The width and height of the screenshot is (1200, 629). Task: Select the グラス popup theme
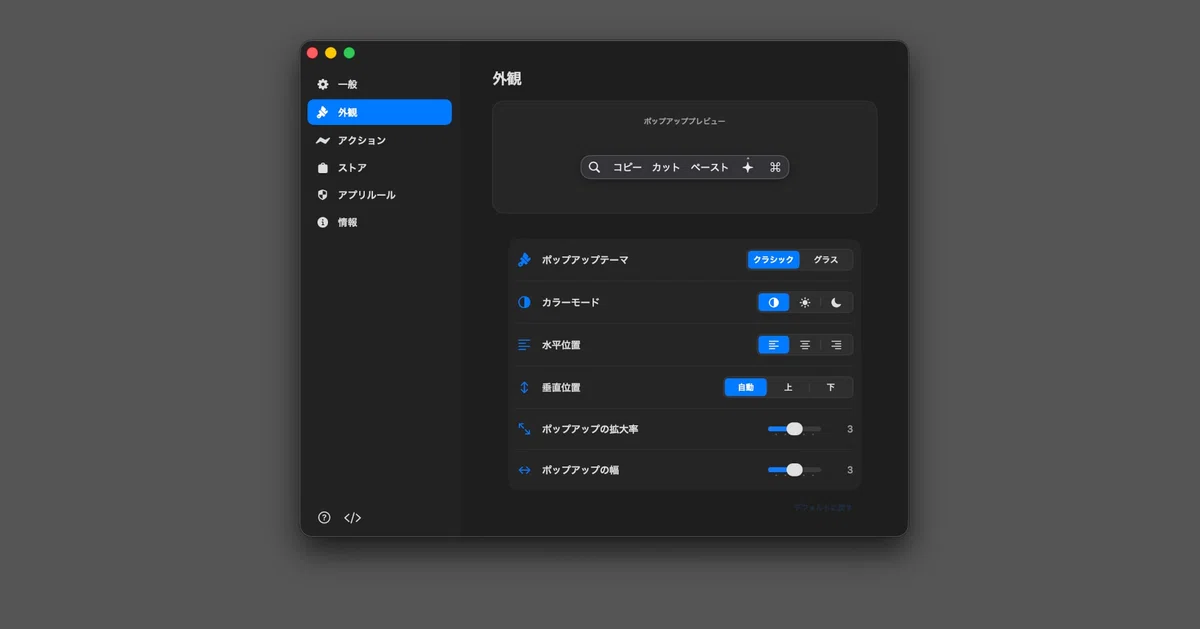[826, 260]
